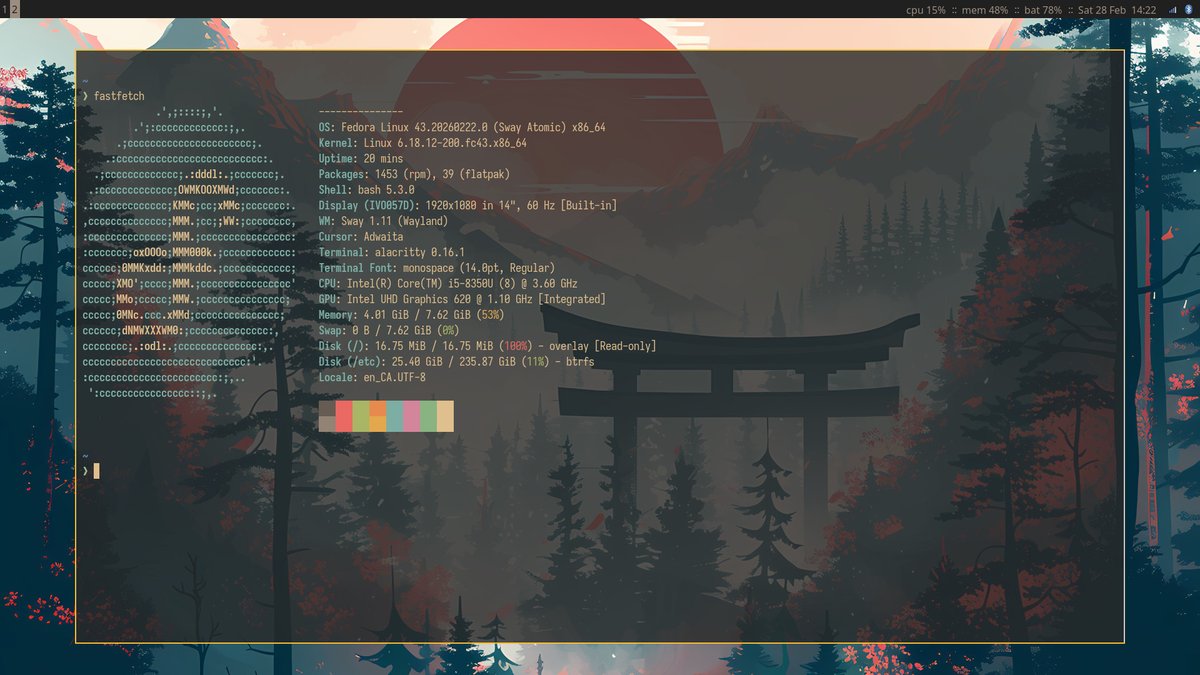The image size is (1200, 675).
Task: Select the olive green color block
Action: click(361, 416)
